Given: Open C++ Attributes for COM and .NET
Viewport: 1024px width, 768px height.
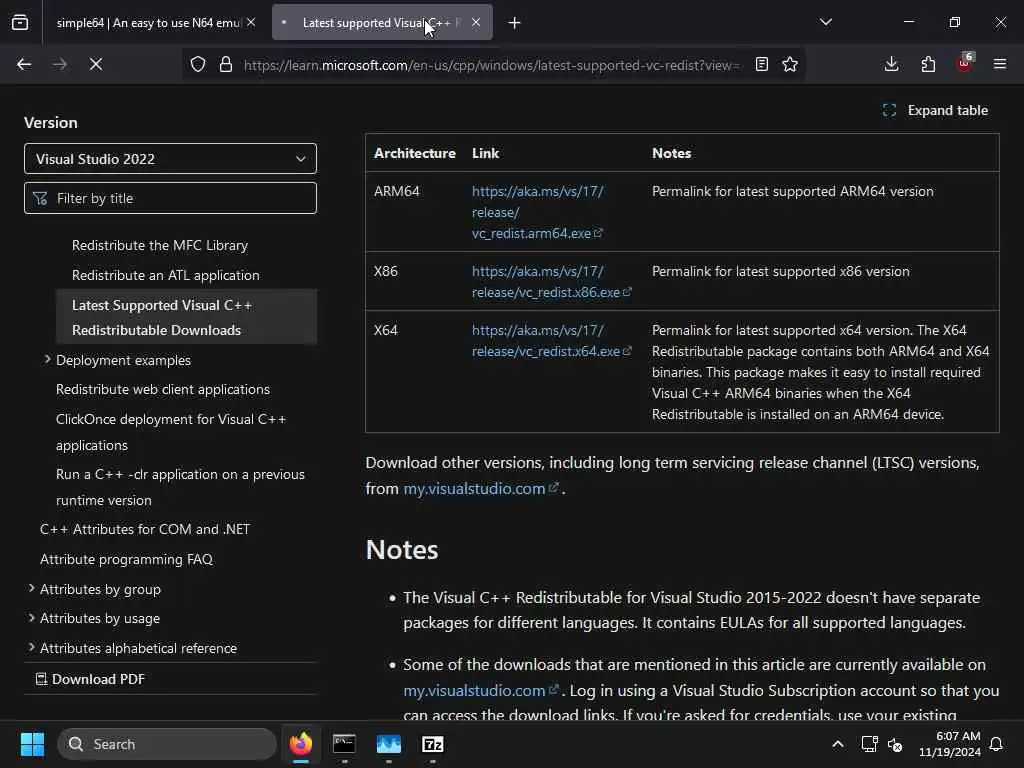Looking at the screenshot, I should point(145,530).
